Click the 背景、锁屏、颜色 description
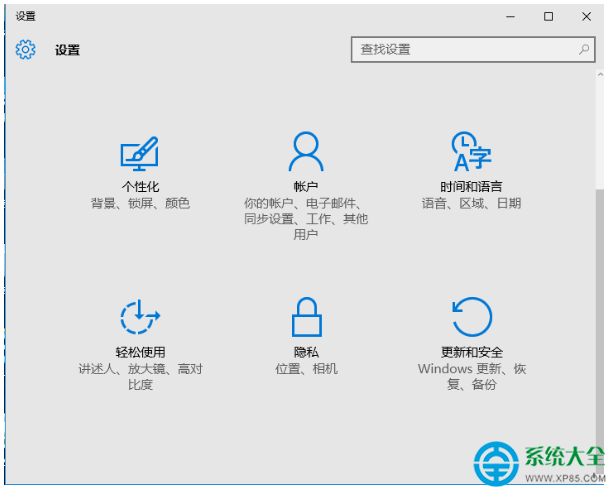 (x=140, y=203)
